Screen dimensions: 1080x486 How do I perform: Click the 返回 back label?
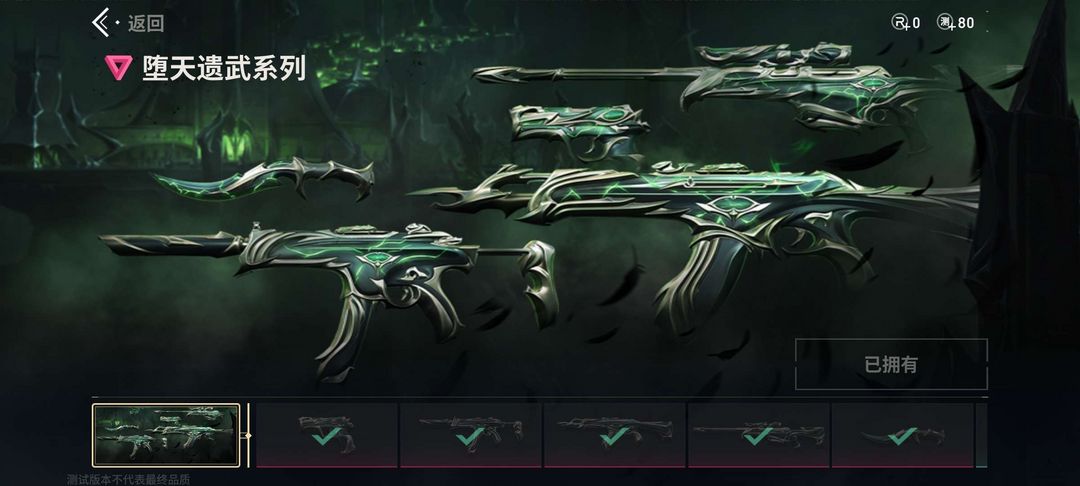coord(146,23)
